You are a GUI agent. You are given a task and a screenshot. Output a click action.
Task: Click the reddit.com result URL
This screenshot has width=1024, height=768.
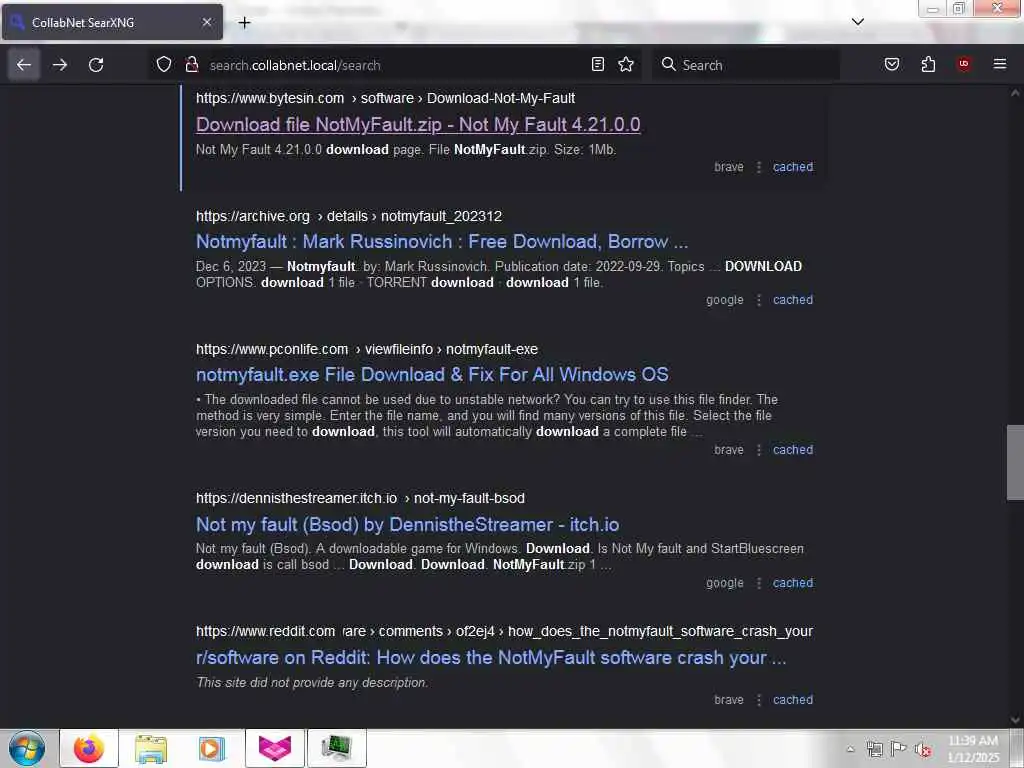[504, 632]
